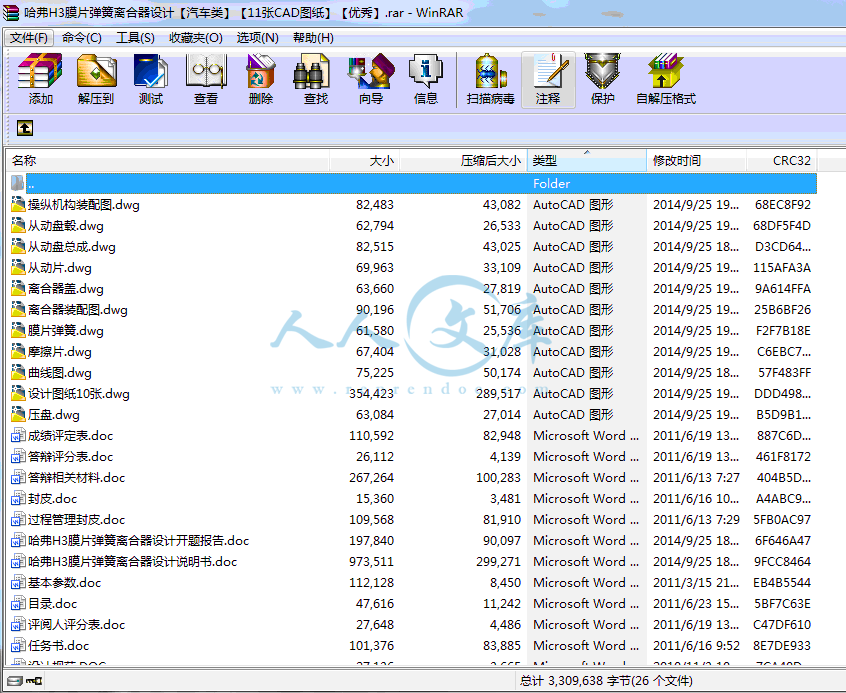
Task: Select file 目录.doc
Action: click(413, 604)
